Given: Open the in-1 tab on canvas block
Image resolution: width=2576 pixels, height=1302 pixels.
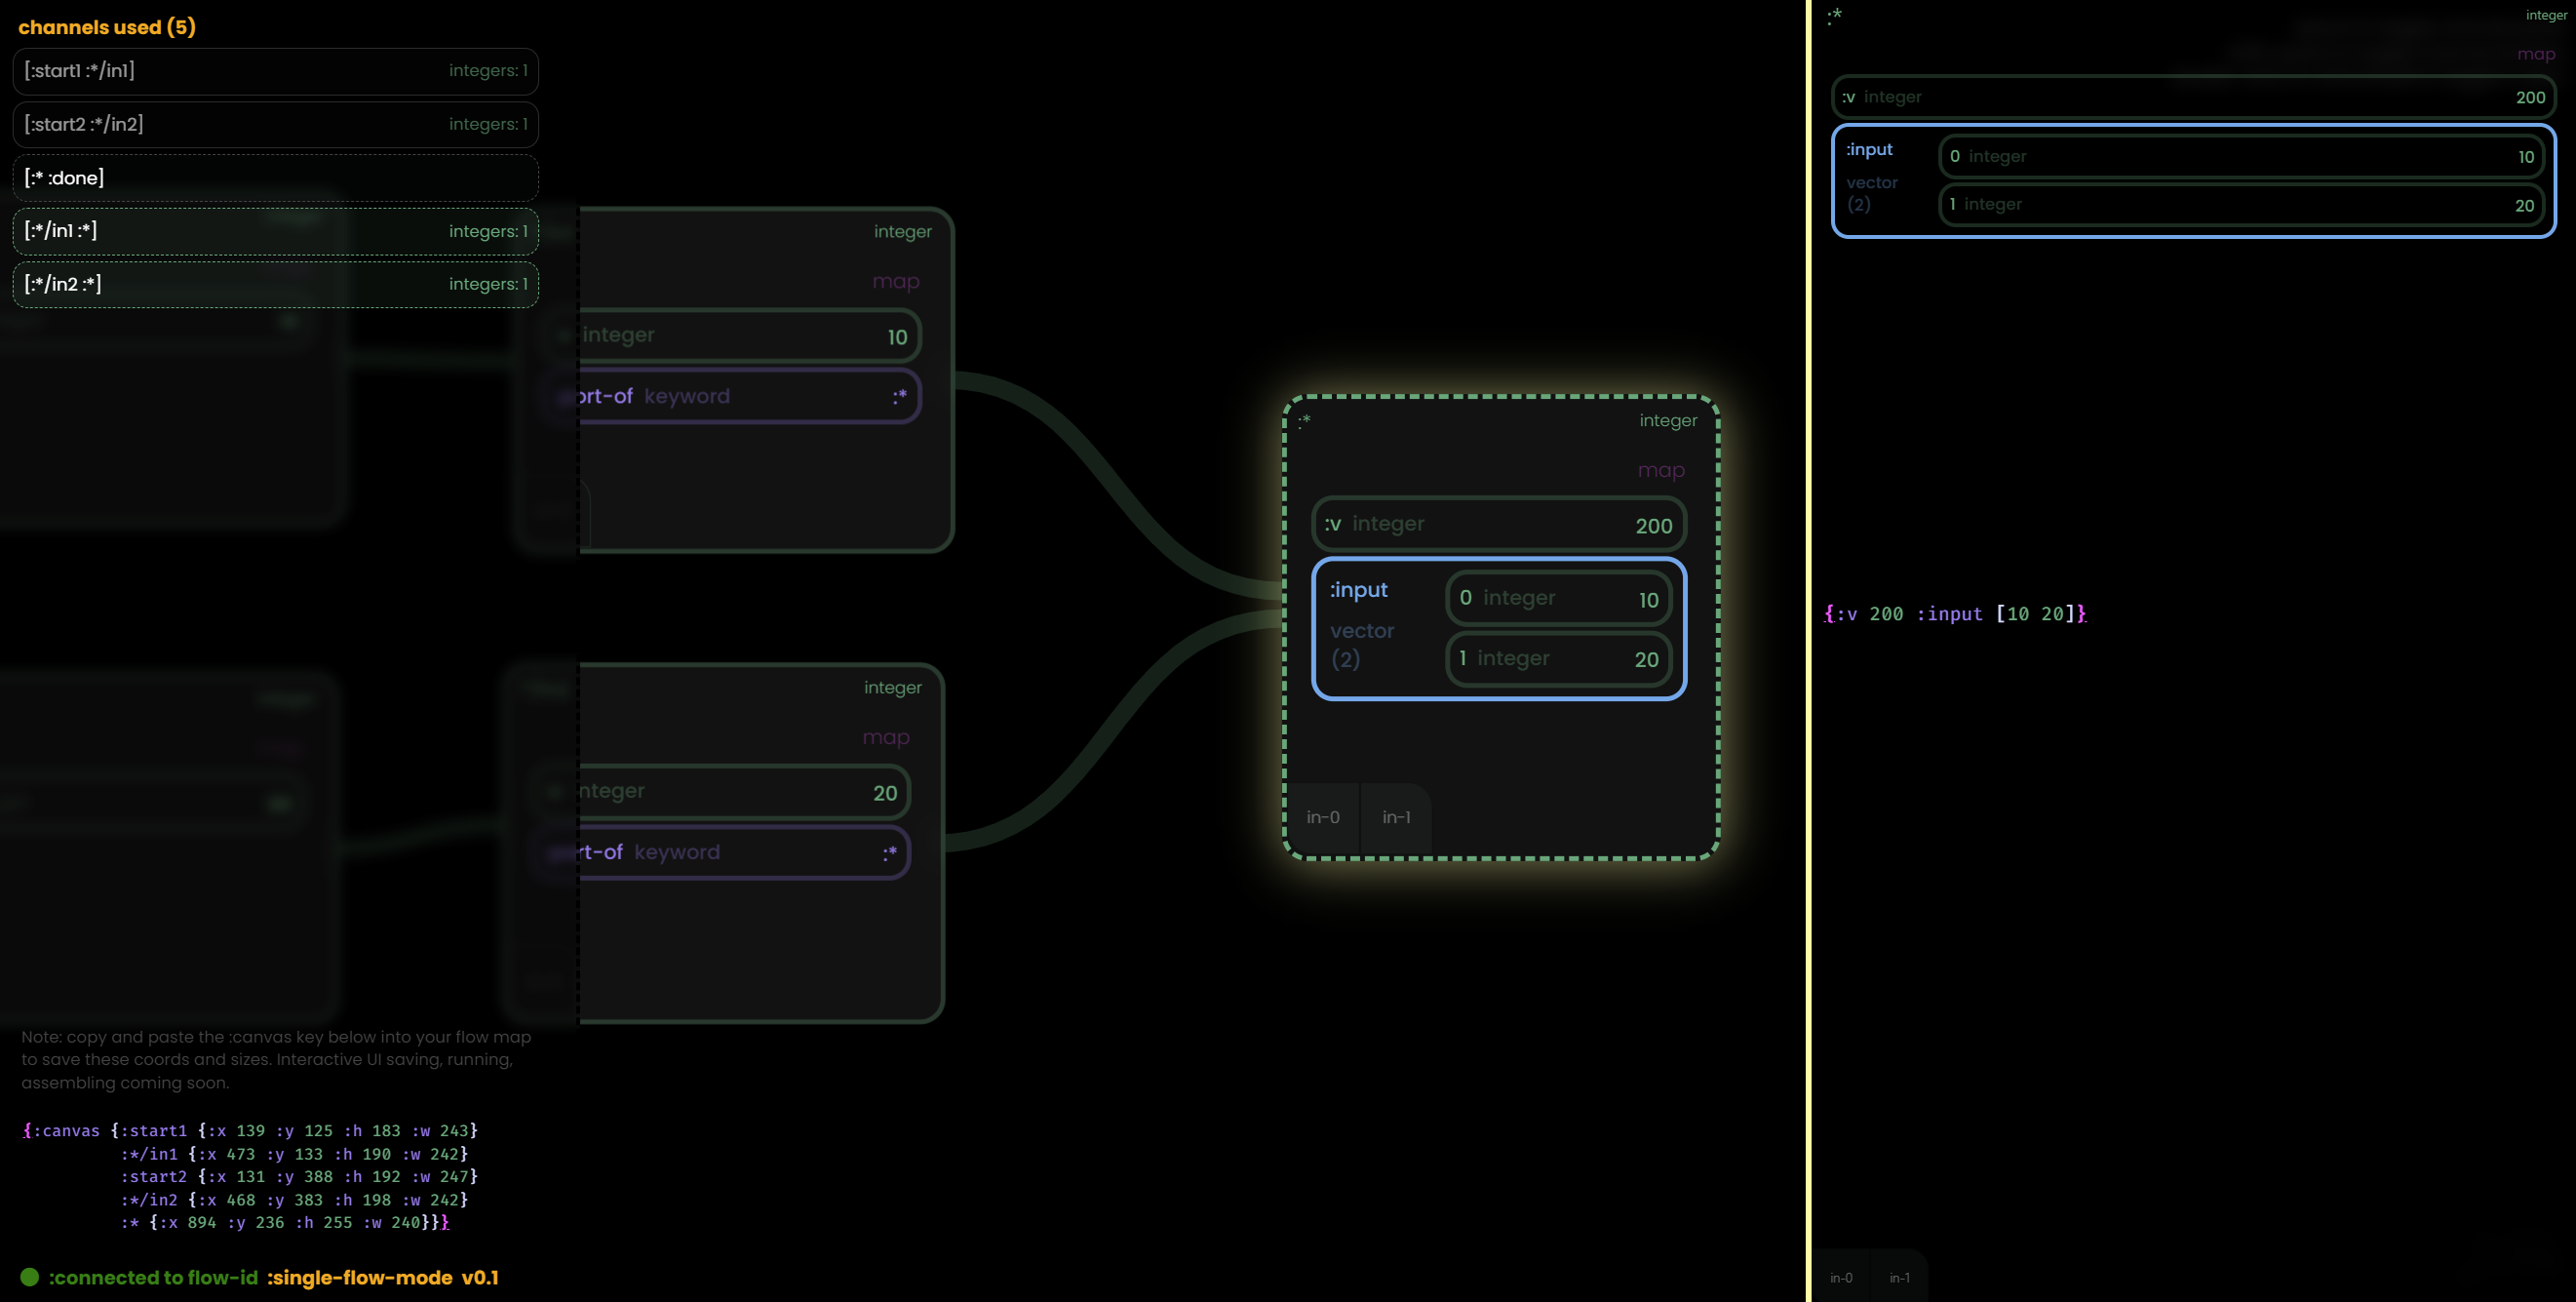Looking at the screenshot, I should pos(1396,817).
